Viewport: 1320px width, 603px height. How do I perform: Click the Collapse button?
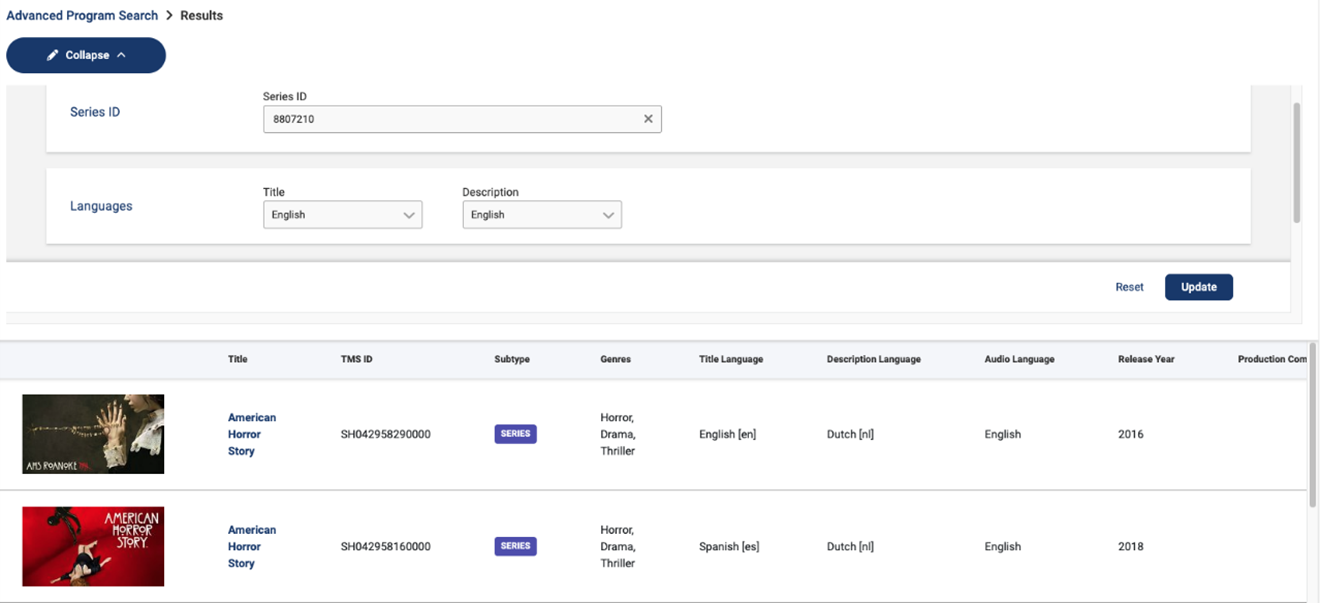click(x=86, y=55)
